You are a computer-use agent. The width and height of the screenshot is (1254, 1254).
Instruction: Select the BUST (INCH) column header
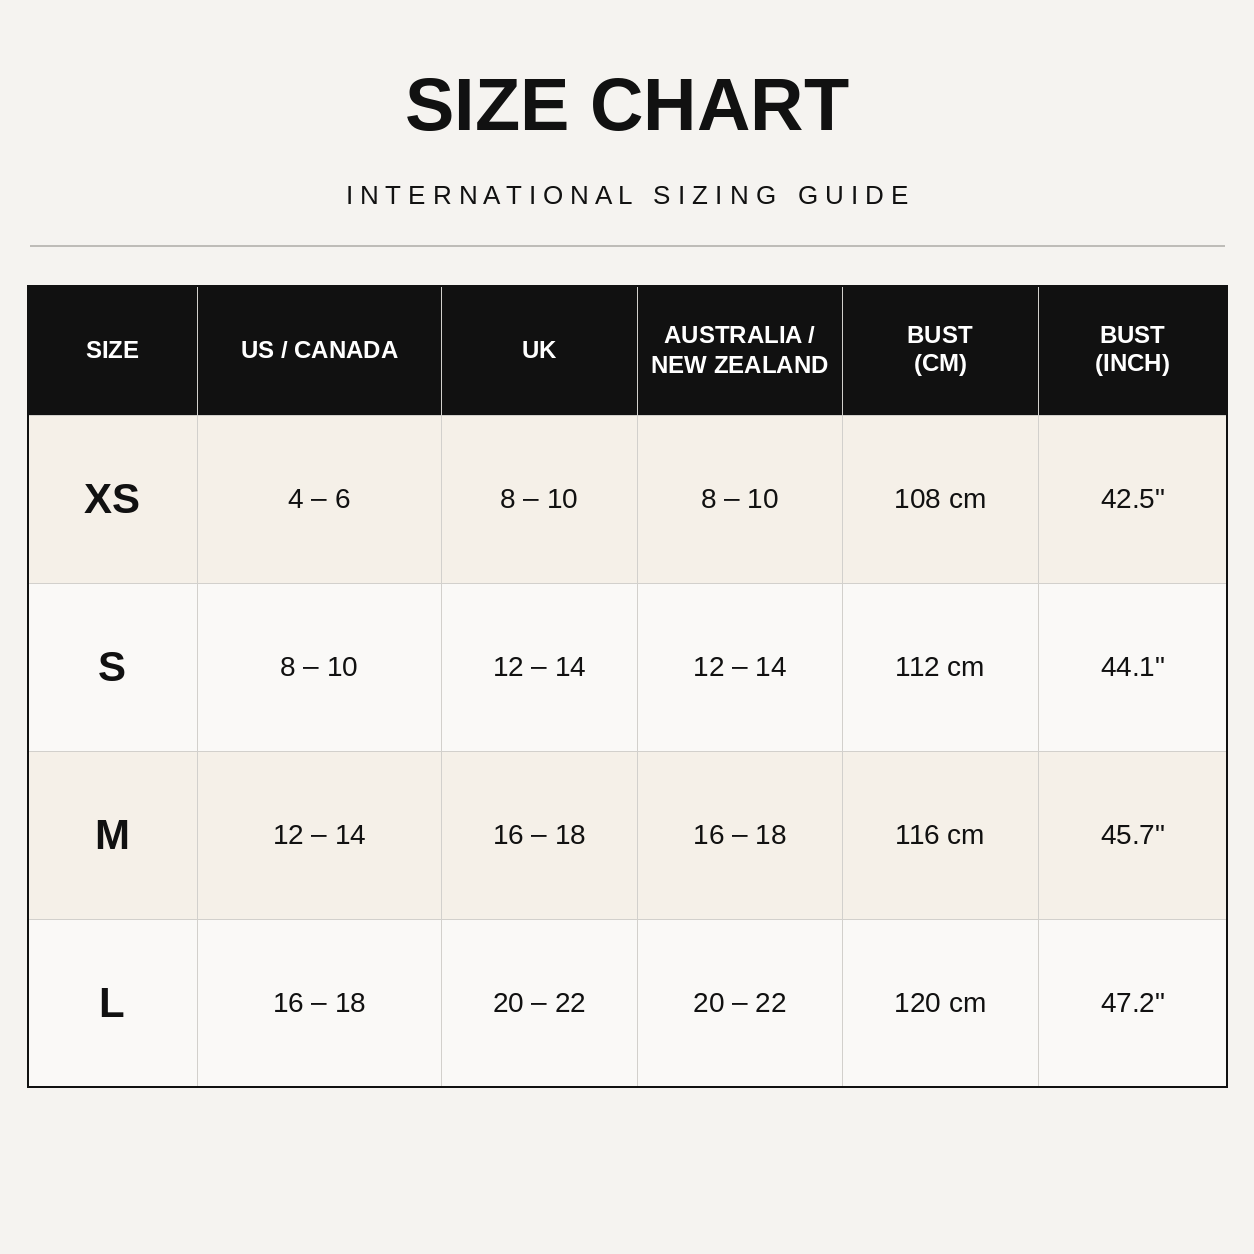[x=1132, y=350]
